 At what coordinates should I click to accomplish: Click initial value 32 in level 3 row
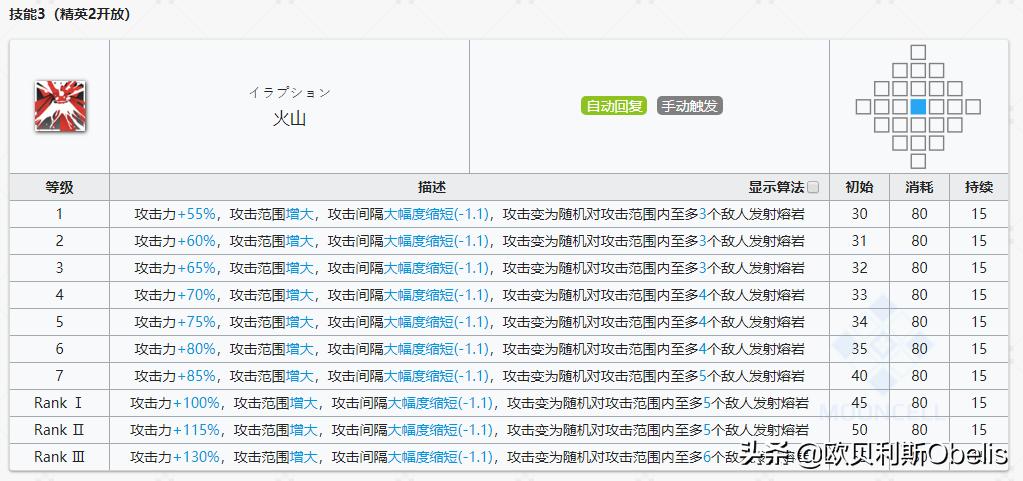[x=859, y=268]
